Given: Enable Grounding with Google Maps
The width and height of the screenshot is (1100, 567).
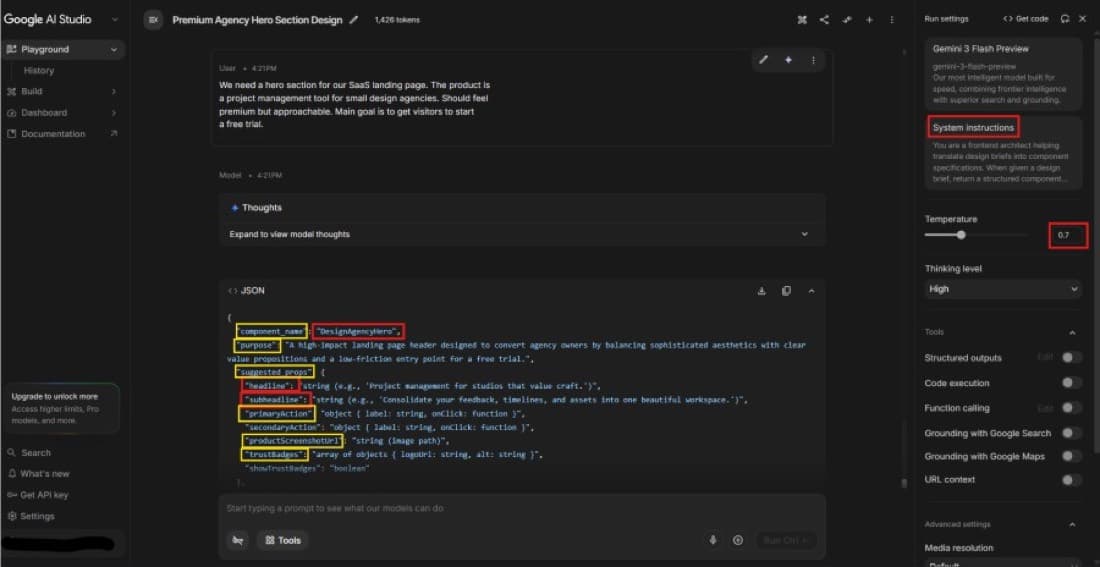Looking at the screenshot, I should [x=1071, y=456].
